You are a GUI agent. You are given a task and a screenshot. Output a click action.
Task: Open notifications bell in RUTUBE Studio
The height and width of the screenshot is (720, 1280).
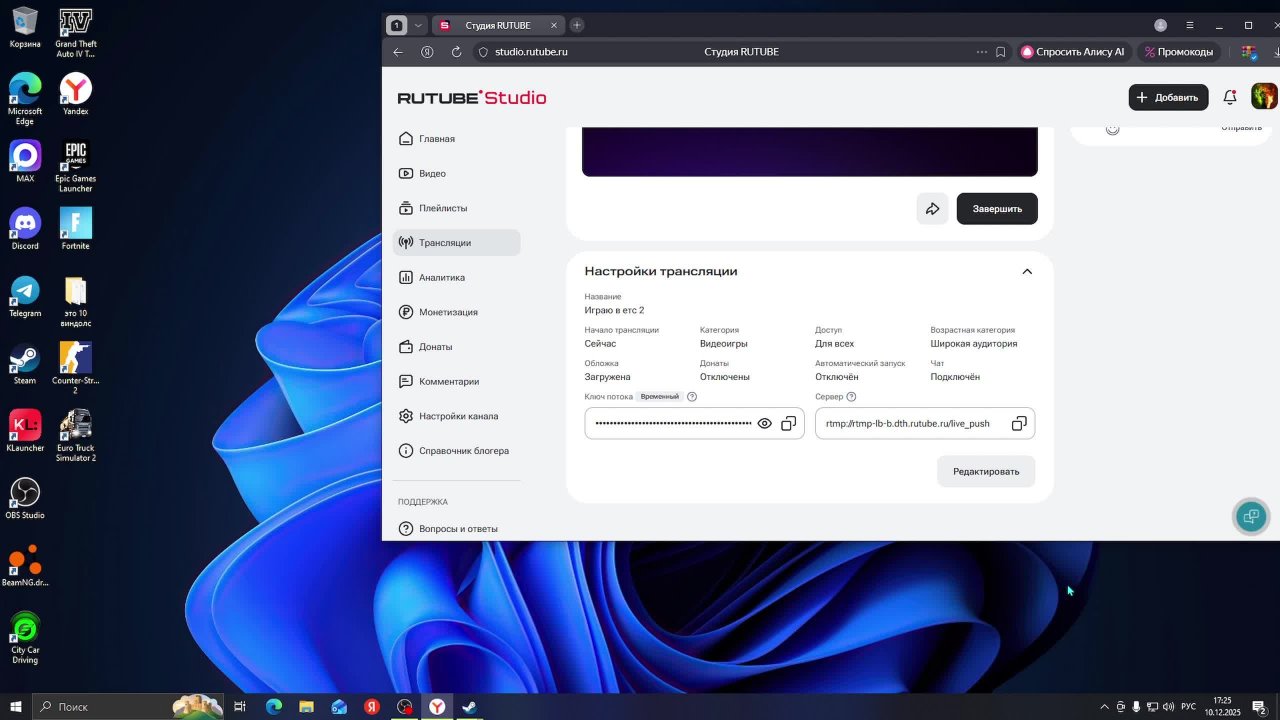[x=1230, y=97]
